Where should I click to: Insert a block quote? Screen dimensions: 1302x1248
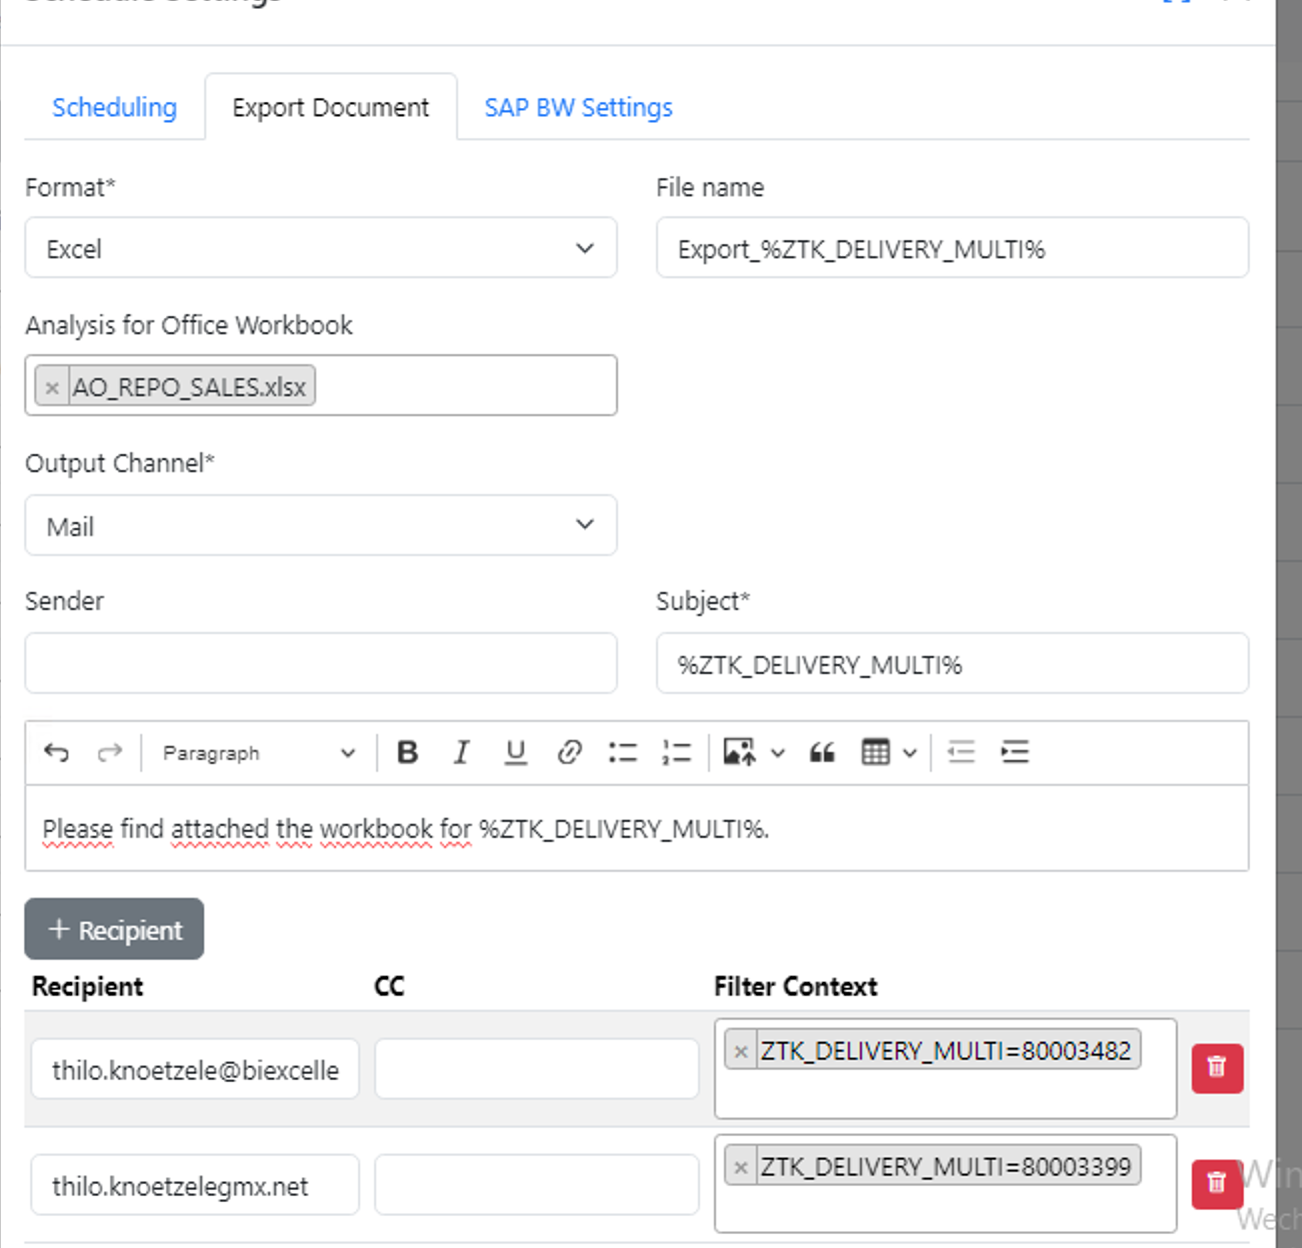822,752
